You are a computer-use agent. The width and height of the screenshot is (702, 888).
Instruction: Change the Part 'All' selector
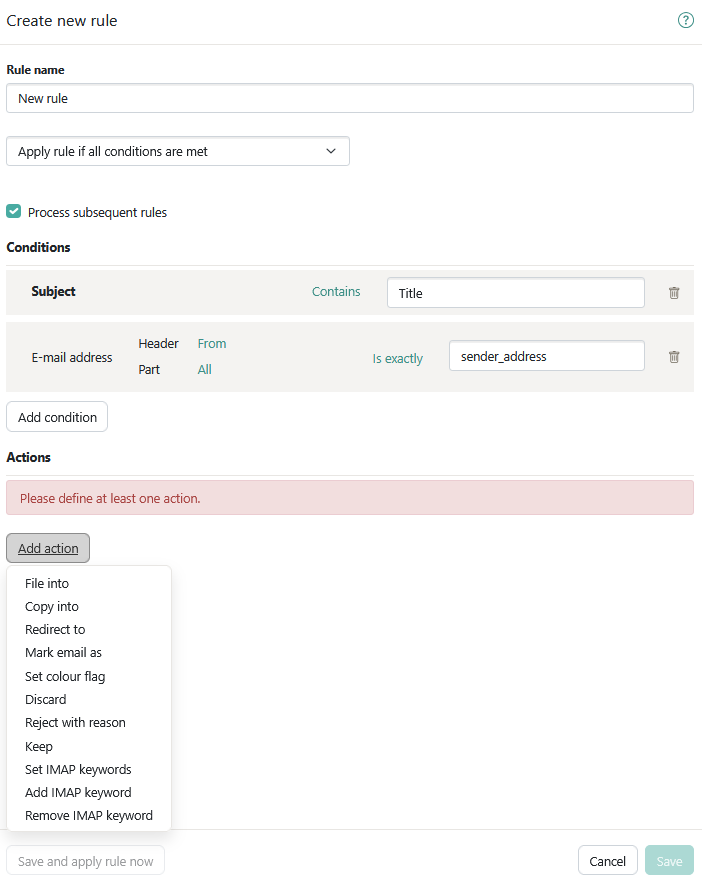coord(205,370)
